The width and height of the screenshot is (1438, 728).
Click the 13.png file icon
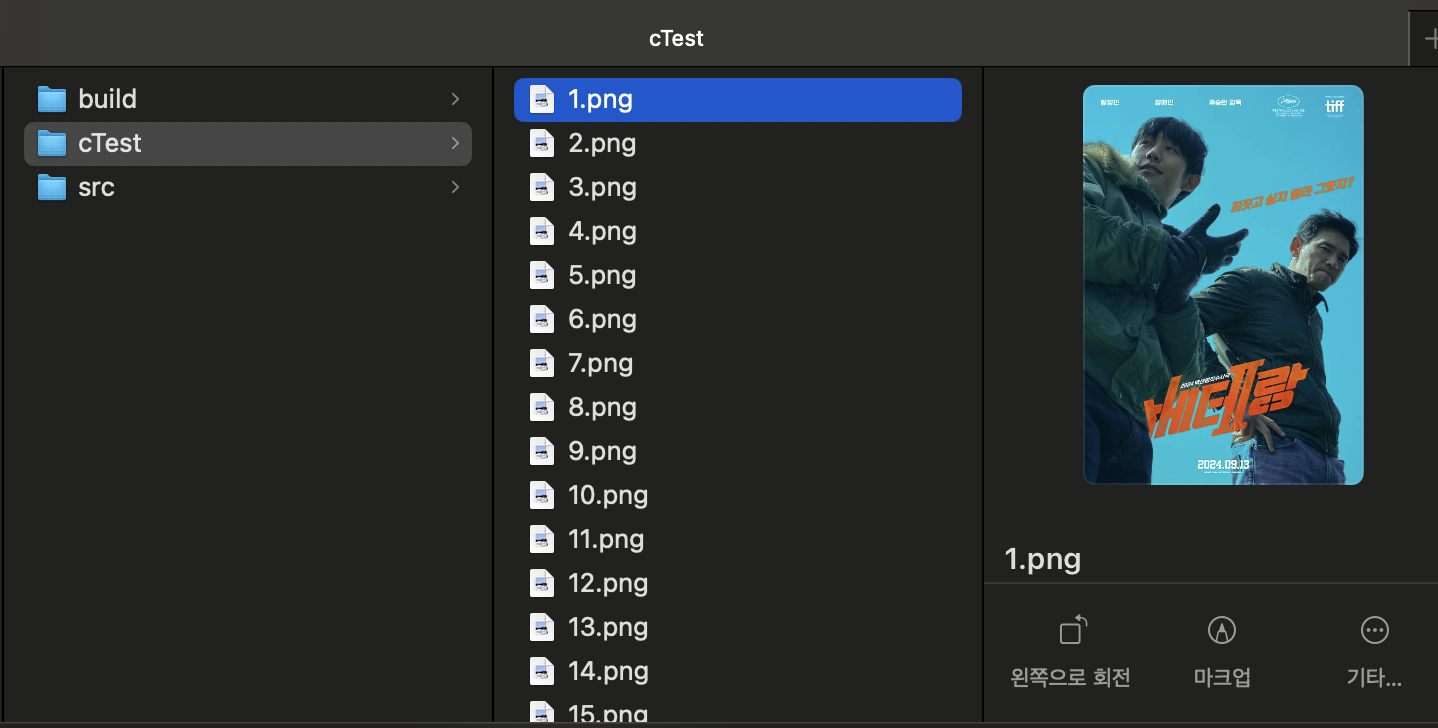point(542,627)
